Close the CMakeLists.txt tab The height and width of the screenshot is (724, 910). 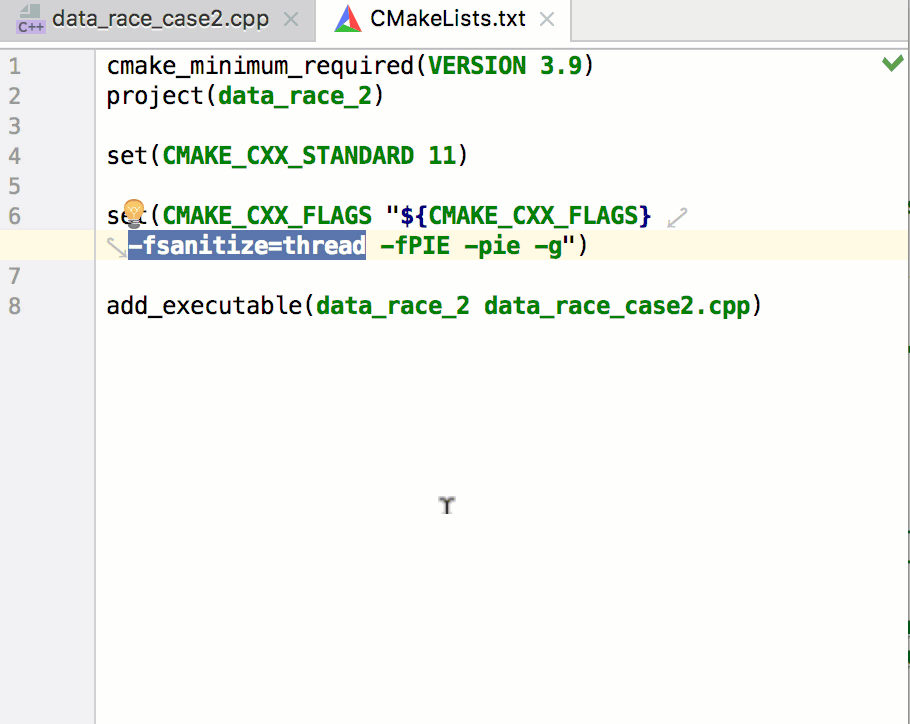click(x=546, y=18)
